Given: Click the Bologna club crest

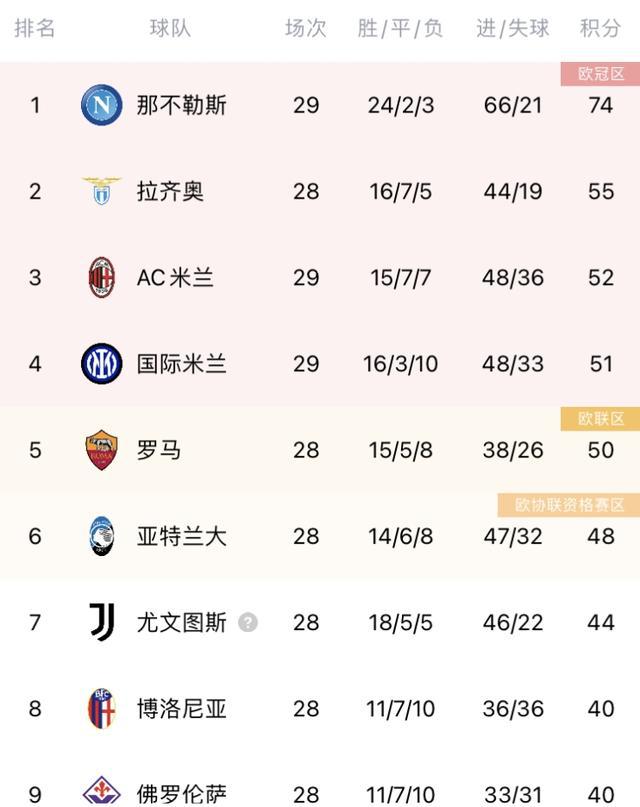Looking at the screenshot, I should (x=100, y=709).
